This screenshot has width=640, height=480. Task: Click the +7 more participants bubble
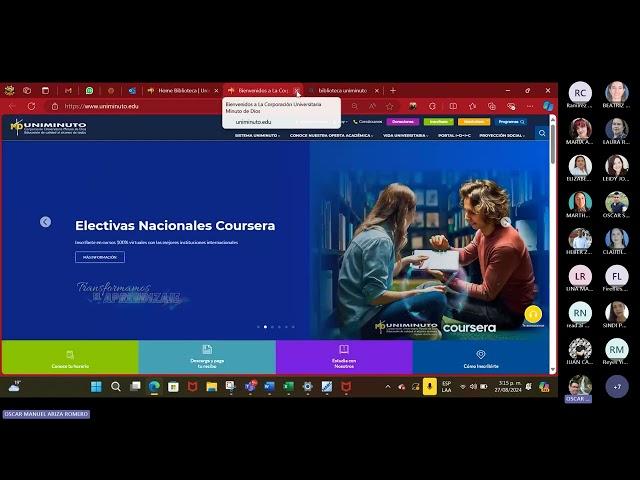(x=617, y=387)
